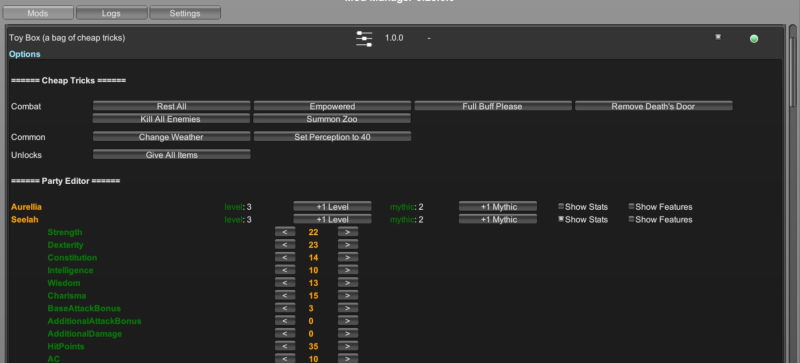
Task: Click Change Weather button
Action: pyautogui.click(x=171, y=137)
